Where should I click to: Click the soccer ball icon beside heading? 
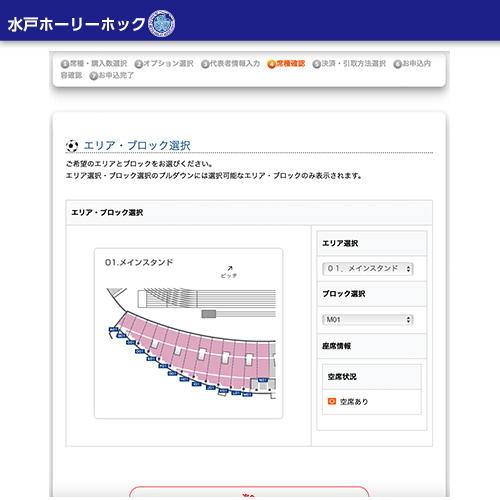[x=72, y=146]
